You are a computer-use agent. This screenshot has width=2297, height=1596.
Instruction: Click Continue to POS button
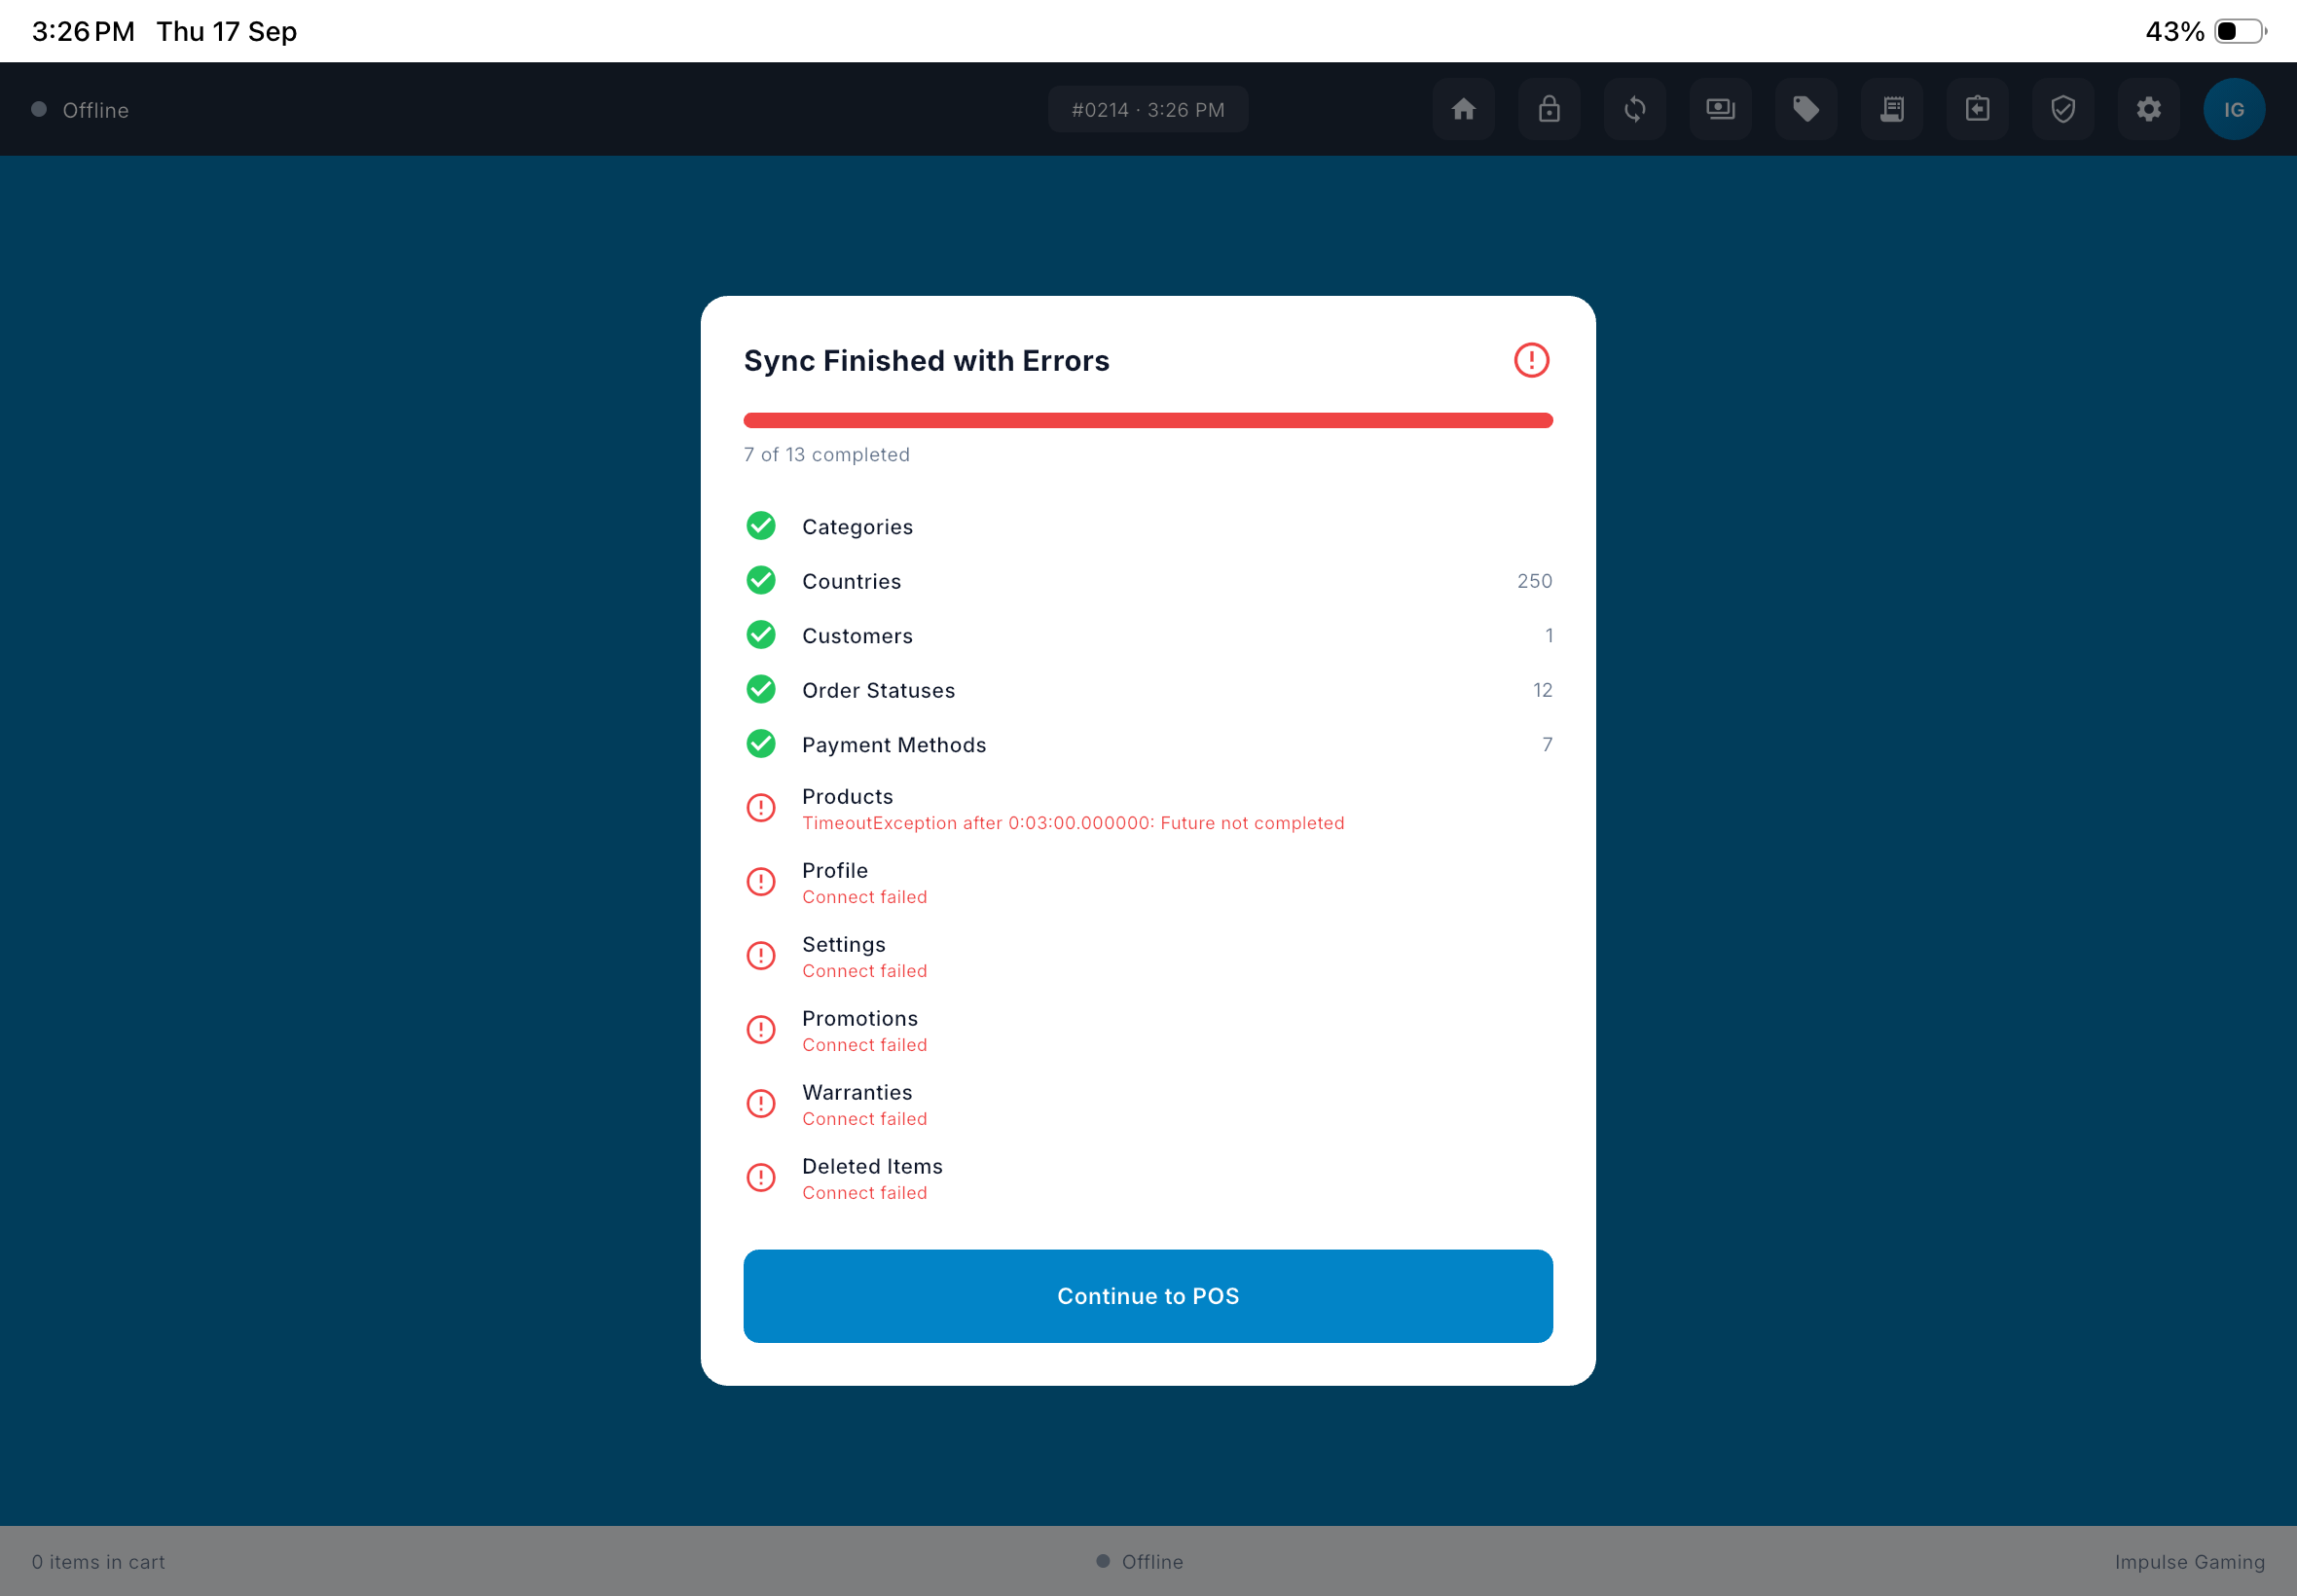1148,1296
